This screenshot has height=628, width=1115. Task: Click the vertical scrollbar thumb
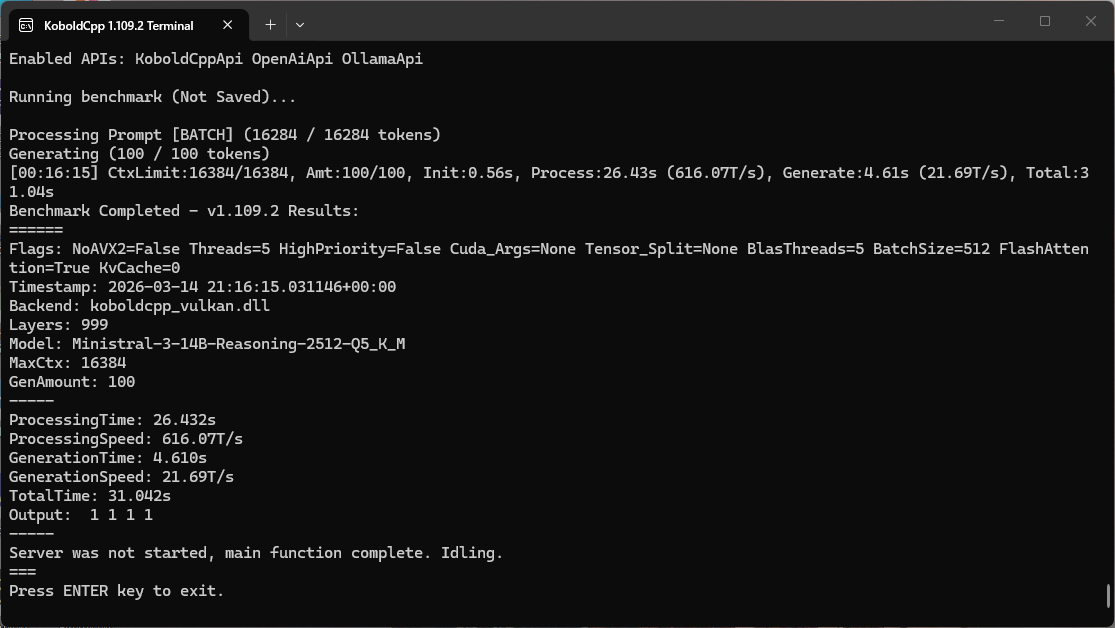pos(1109,596)
